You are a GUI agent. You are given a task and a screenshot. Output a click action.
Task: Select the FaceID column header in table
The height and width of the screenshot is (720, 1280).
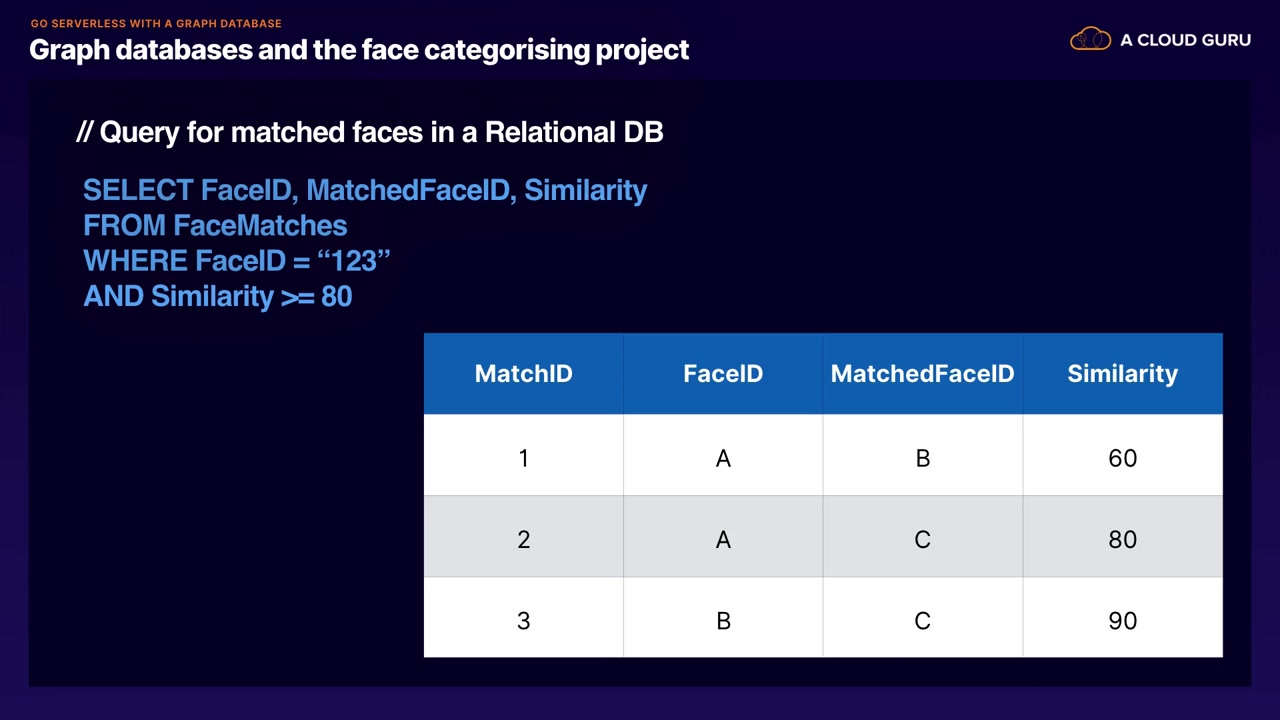coord(723,374)
